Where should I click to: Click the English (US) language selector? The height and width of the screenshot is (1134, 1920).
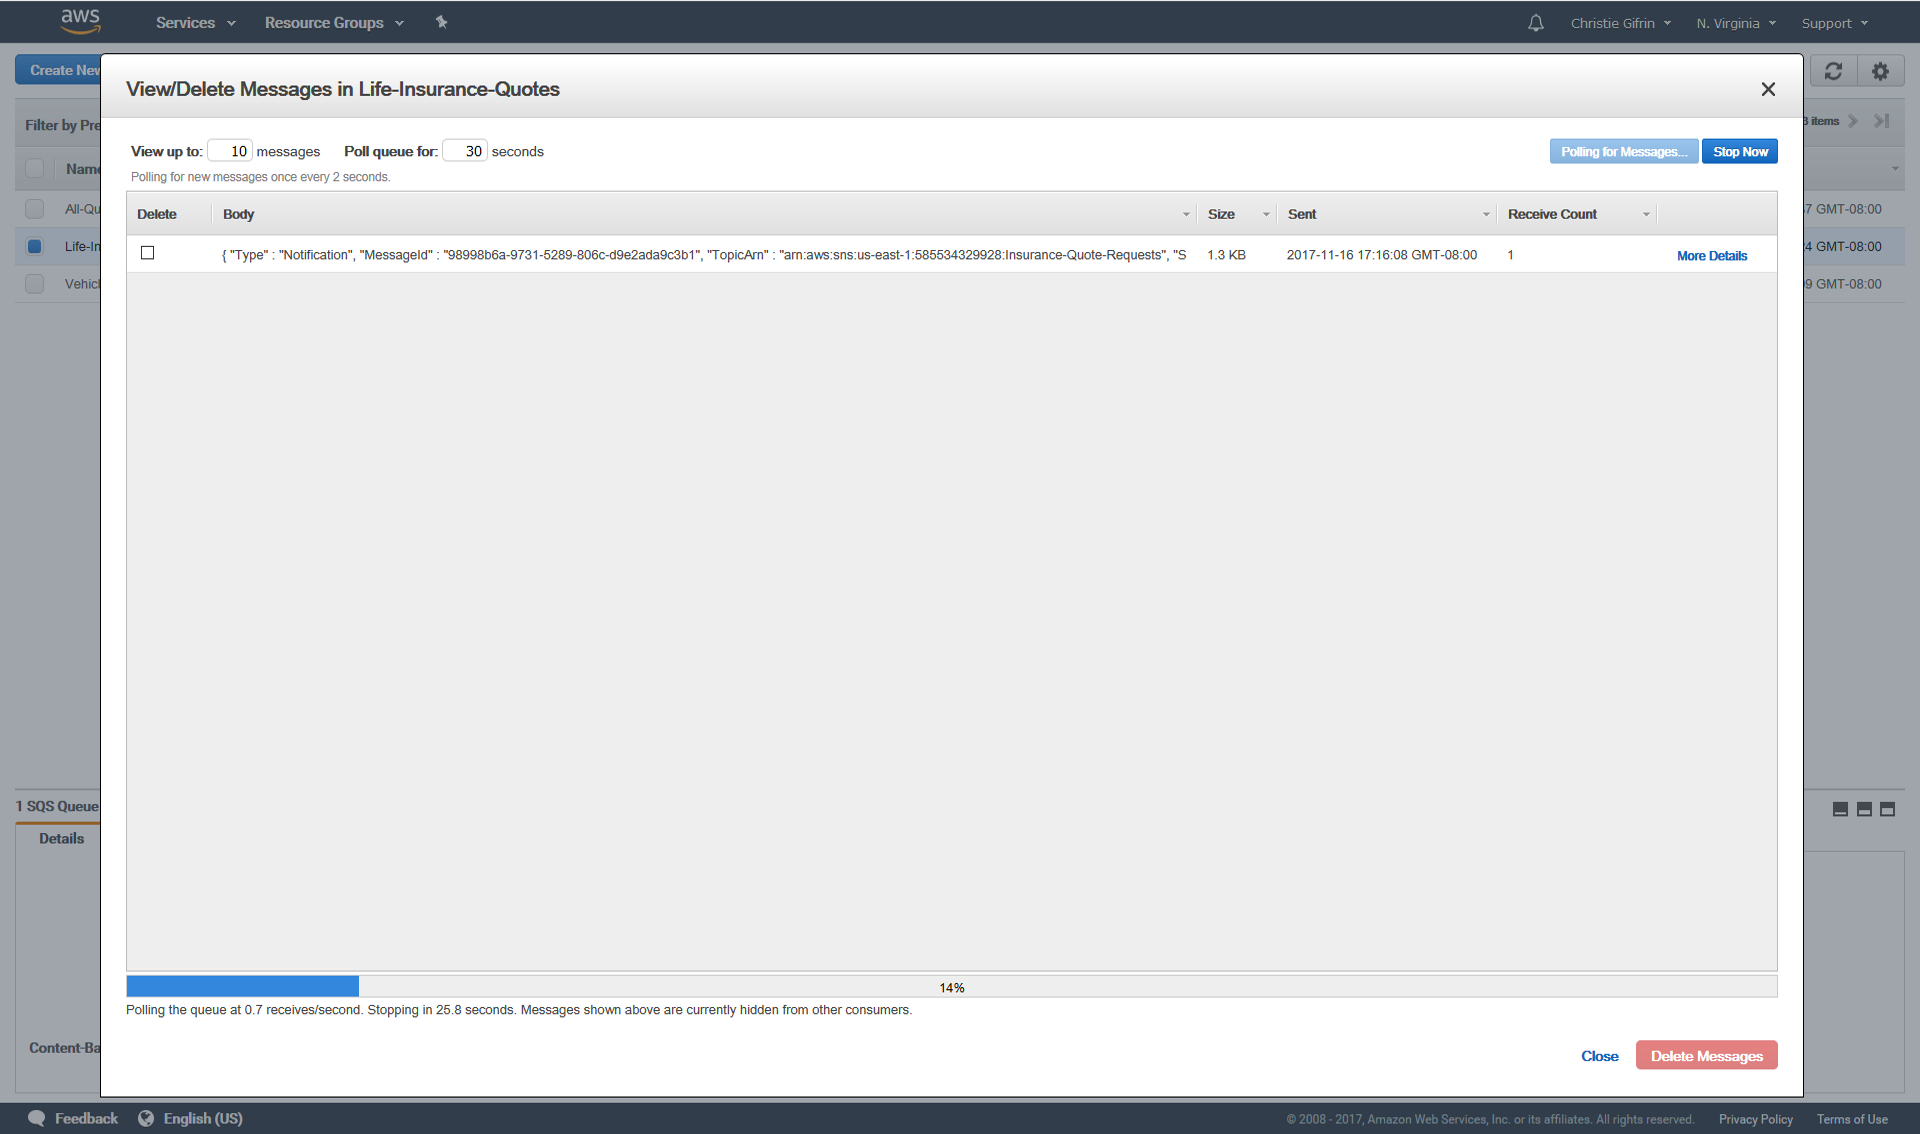(x=203, y=1118)
